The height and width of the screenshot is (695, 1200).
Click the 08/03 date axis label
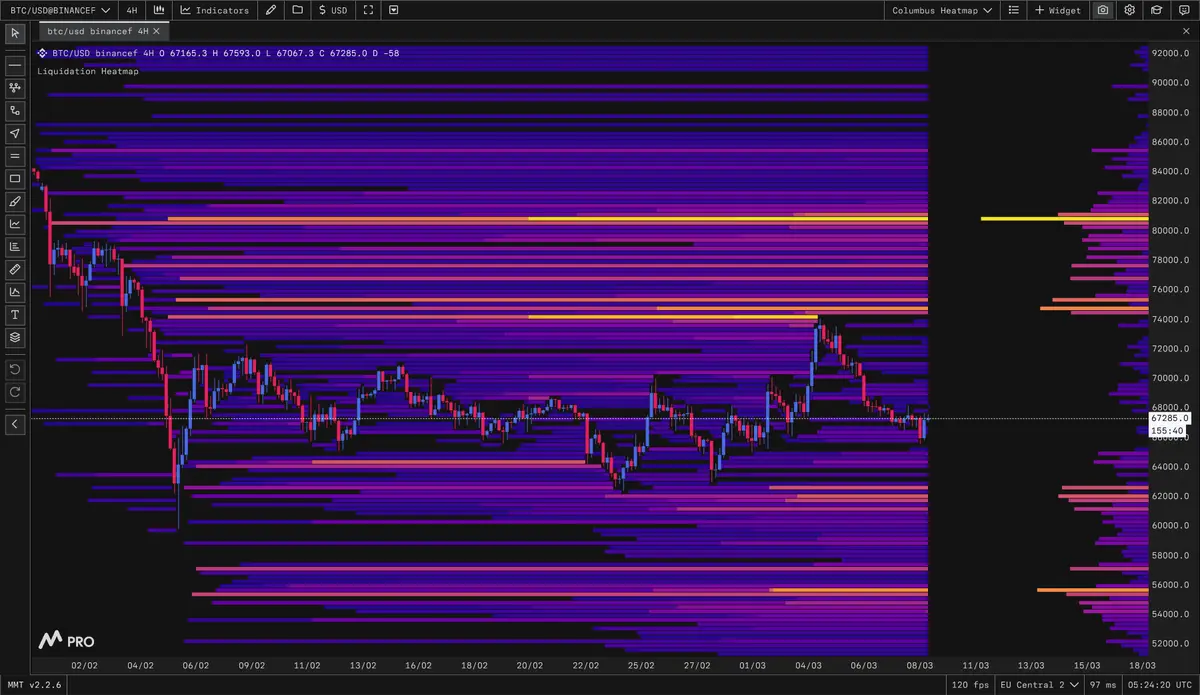click(x=920, y=665)
